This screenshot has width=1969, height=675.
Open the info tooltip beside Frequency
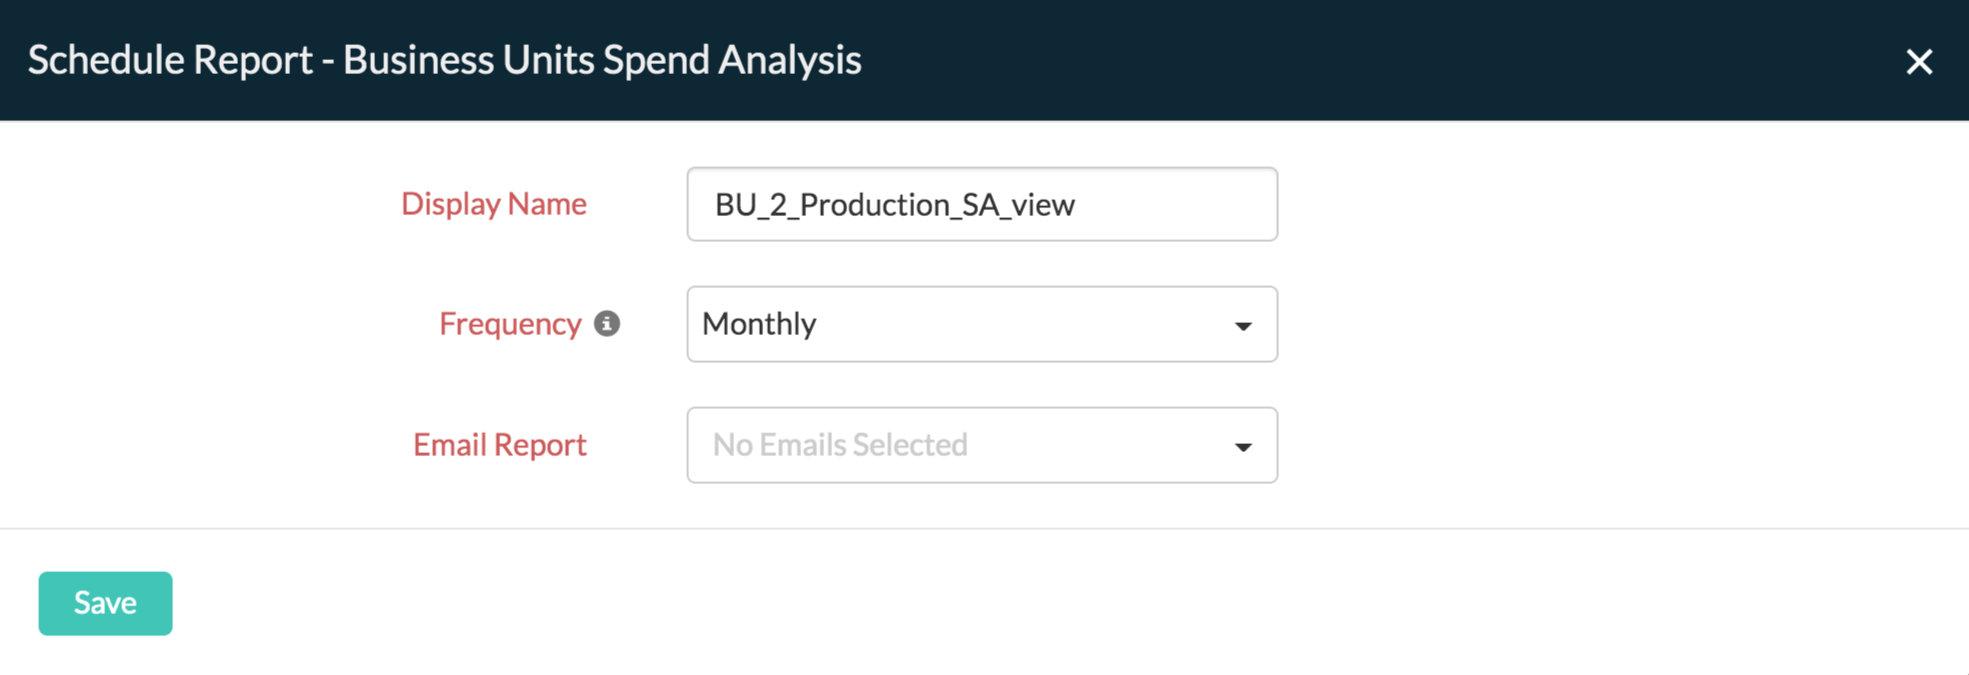[x=609, y=323]
